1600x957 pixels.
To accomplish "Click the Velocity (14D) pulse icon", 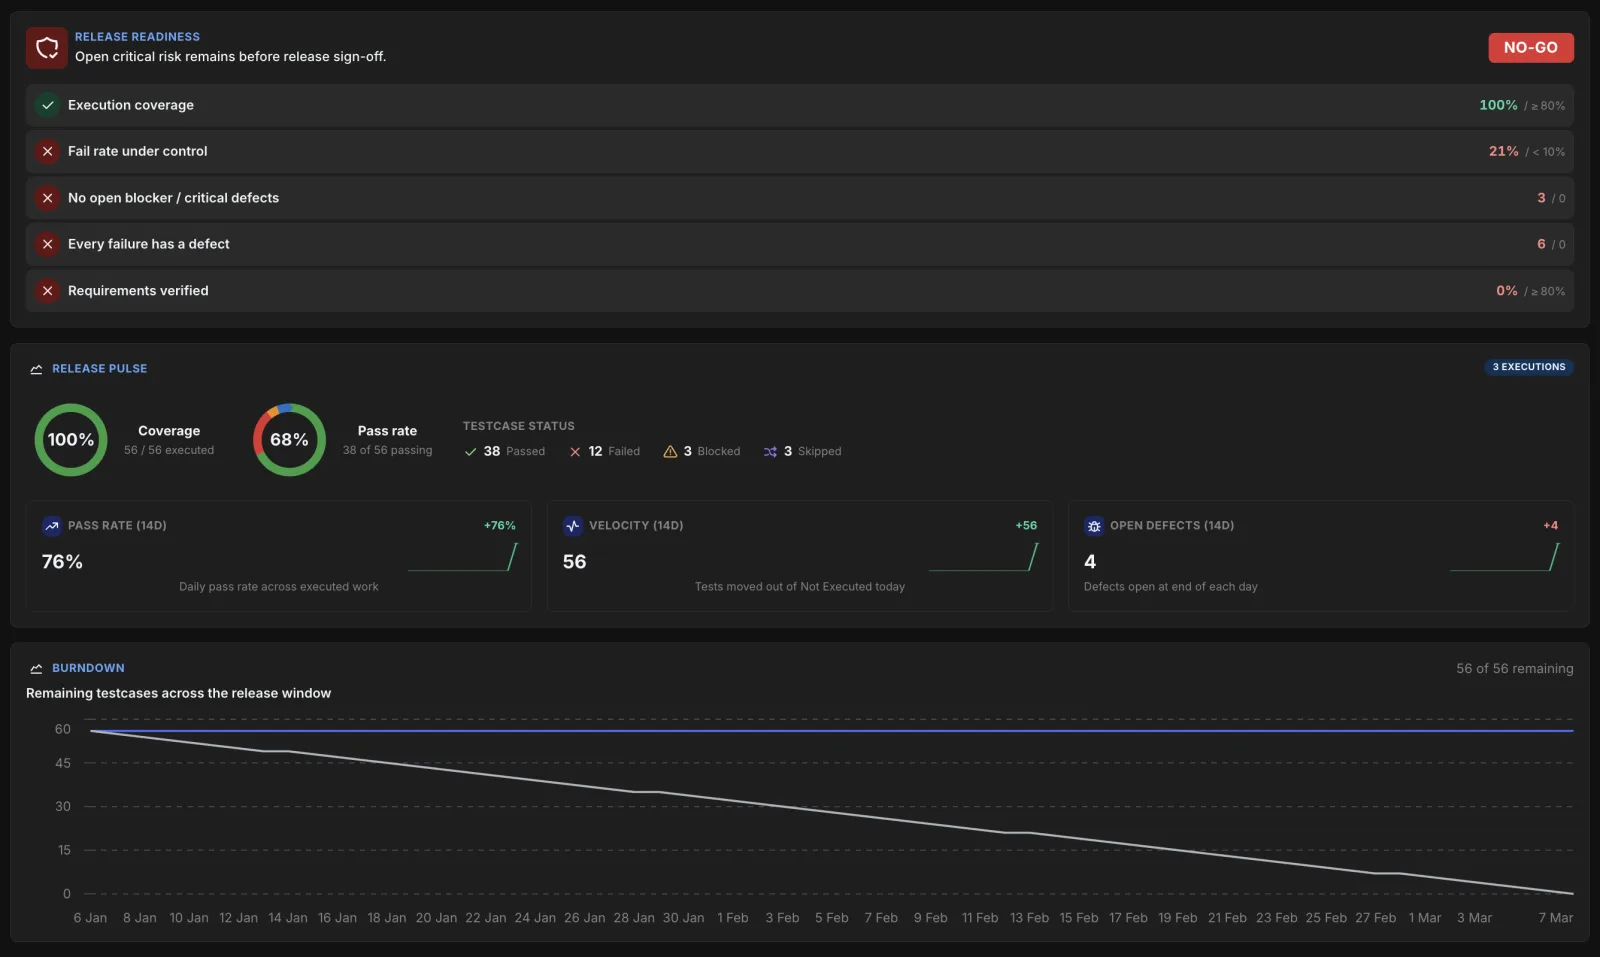I will tap(572, 526).
